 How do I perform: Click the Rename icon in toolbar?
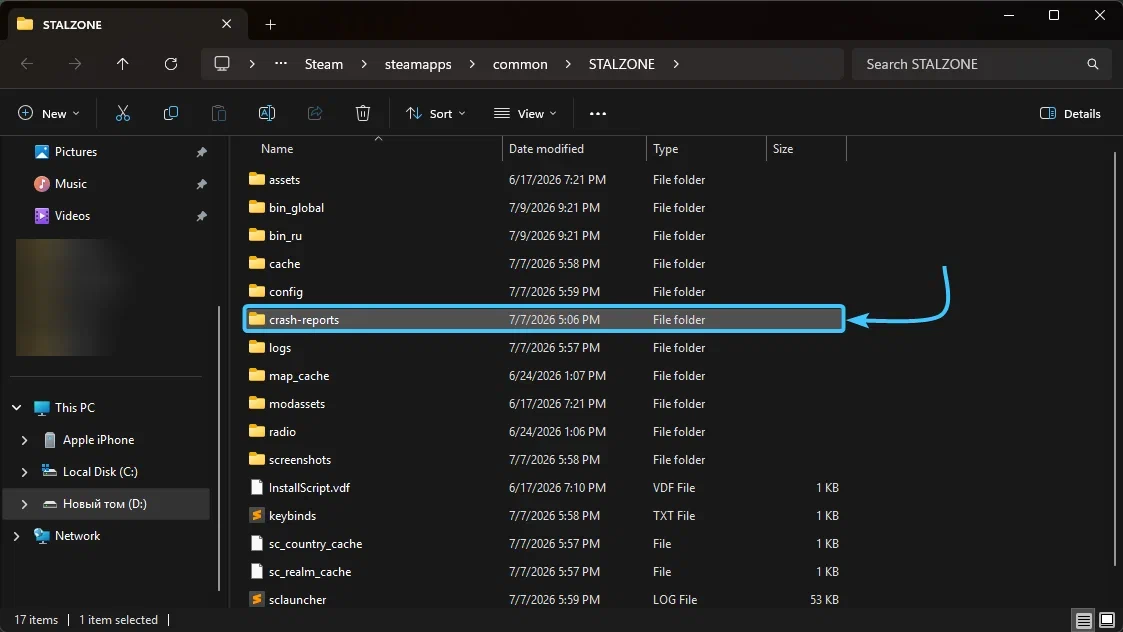pyautogui.click(x=266, y=113)
